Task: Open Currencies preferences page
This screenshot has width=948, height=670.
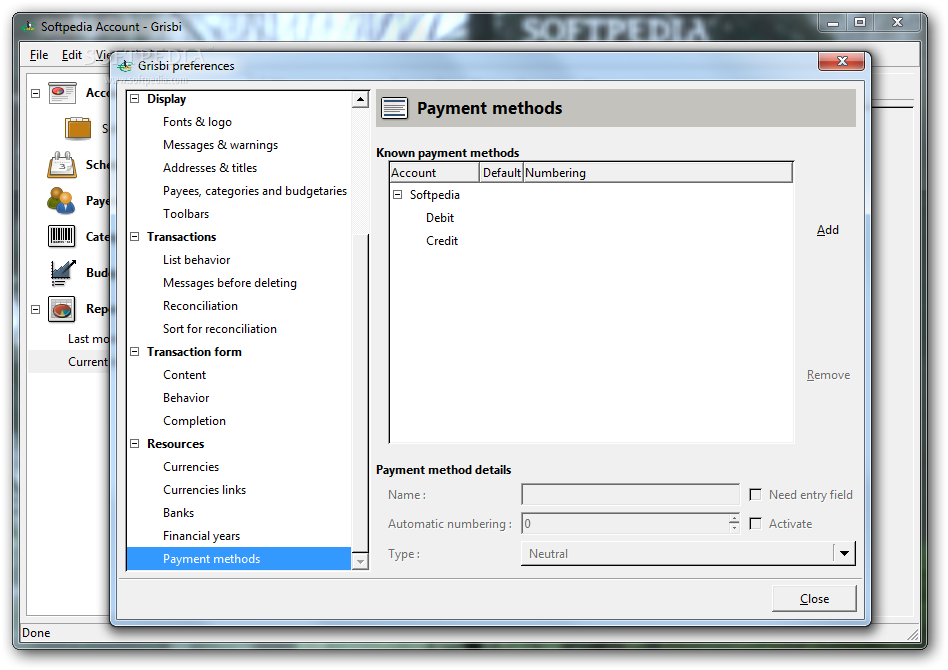Action: (191, 466)
